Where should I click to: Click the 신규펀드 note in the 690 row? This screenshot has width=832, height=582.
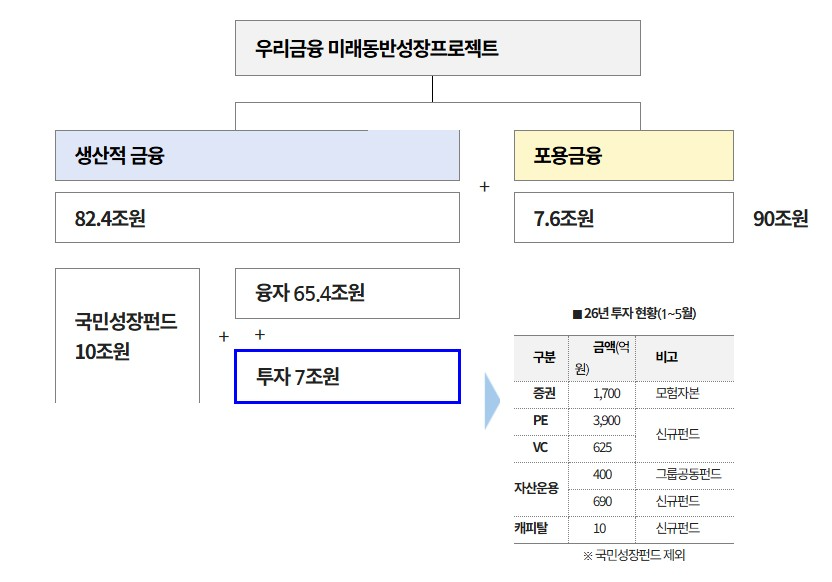(x=678, y=501)
